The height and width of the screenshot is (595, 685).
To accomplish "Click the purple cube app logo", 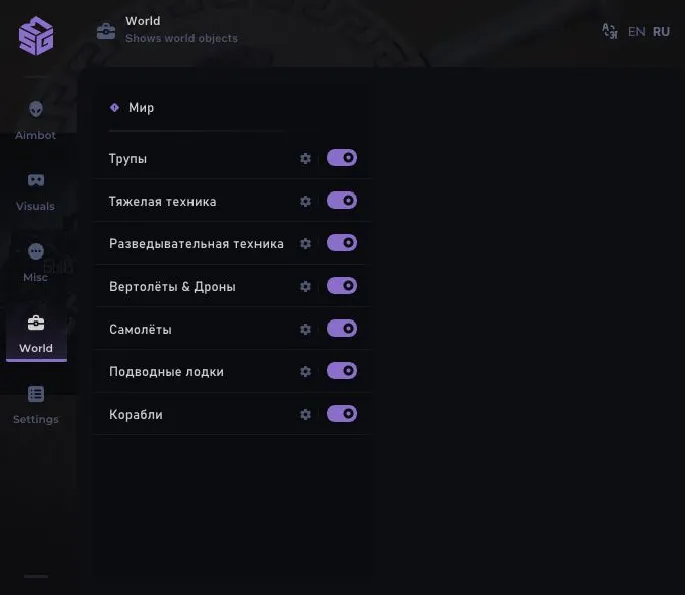I will point(36,37).
